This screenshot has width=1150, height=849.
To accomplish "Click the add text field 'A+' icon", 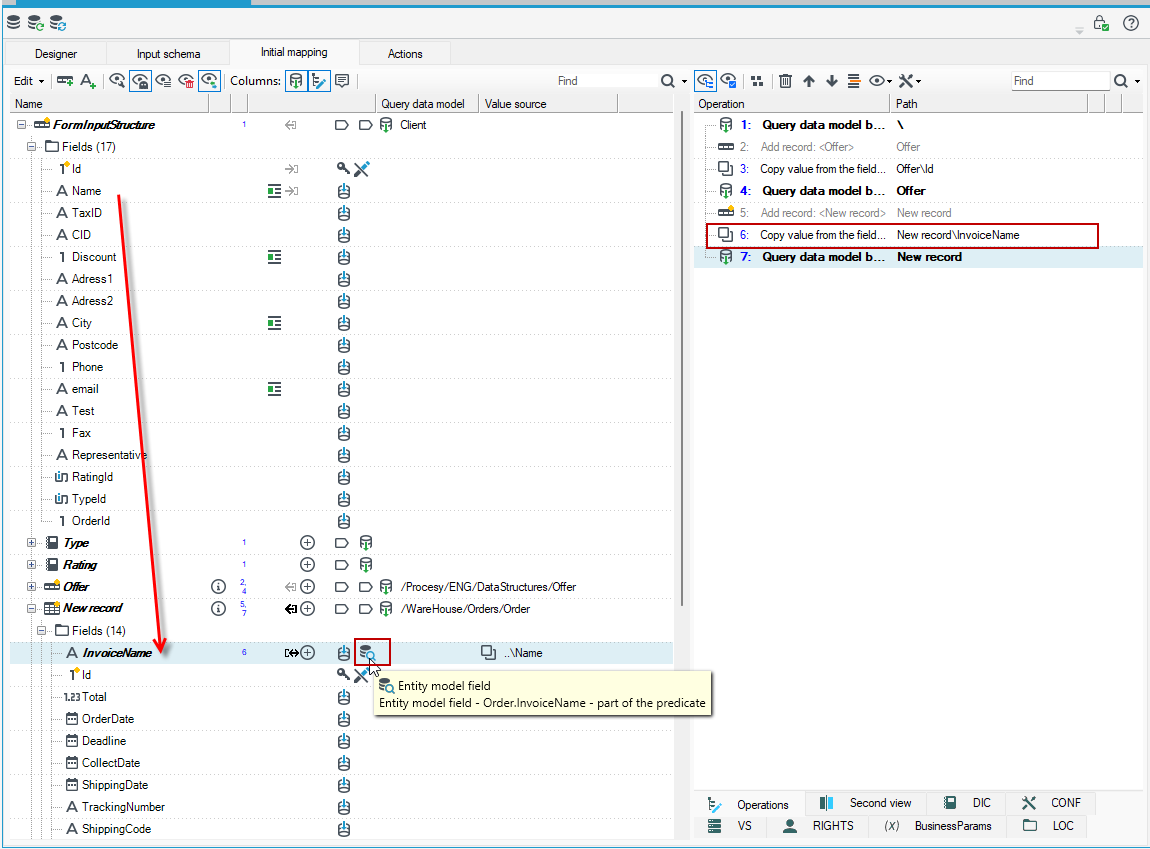I will (88, 81).
